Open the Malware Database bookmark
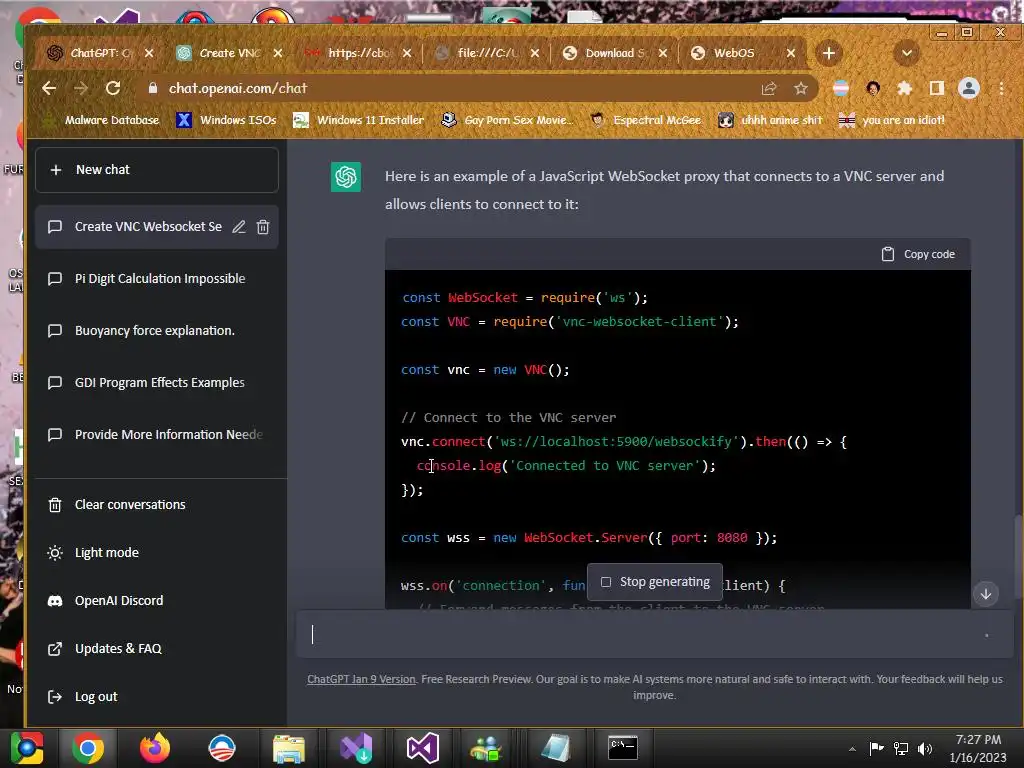Image resolution: width=1024 pixels, height=768 pixels. click(x=101, y=120)
